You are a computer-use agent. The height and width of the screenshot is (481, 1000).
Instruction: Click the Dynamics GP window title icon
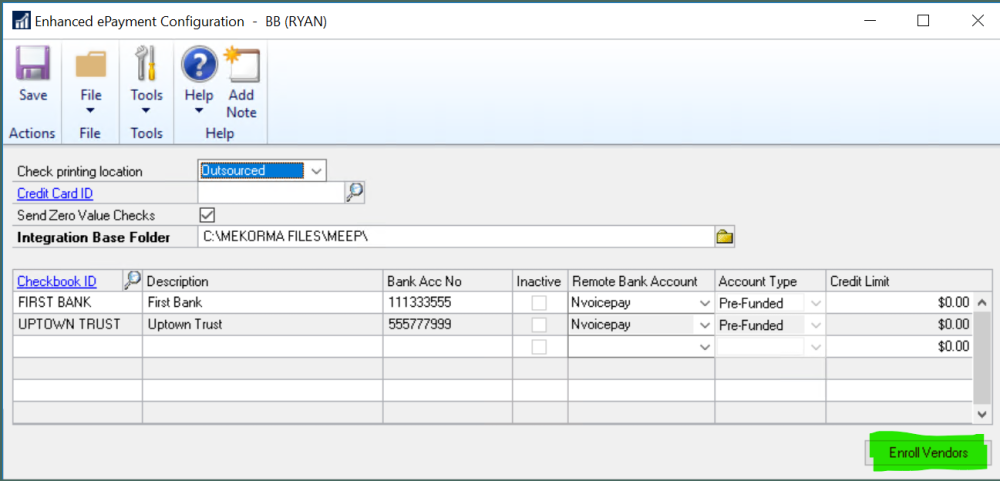click(x=22, y=21)
